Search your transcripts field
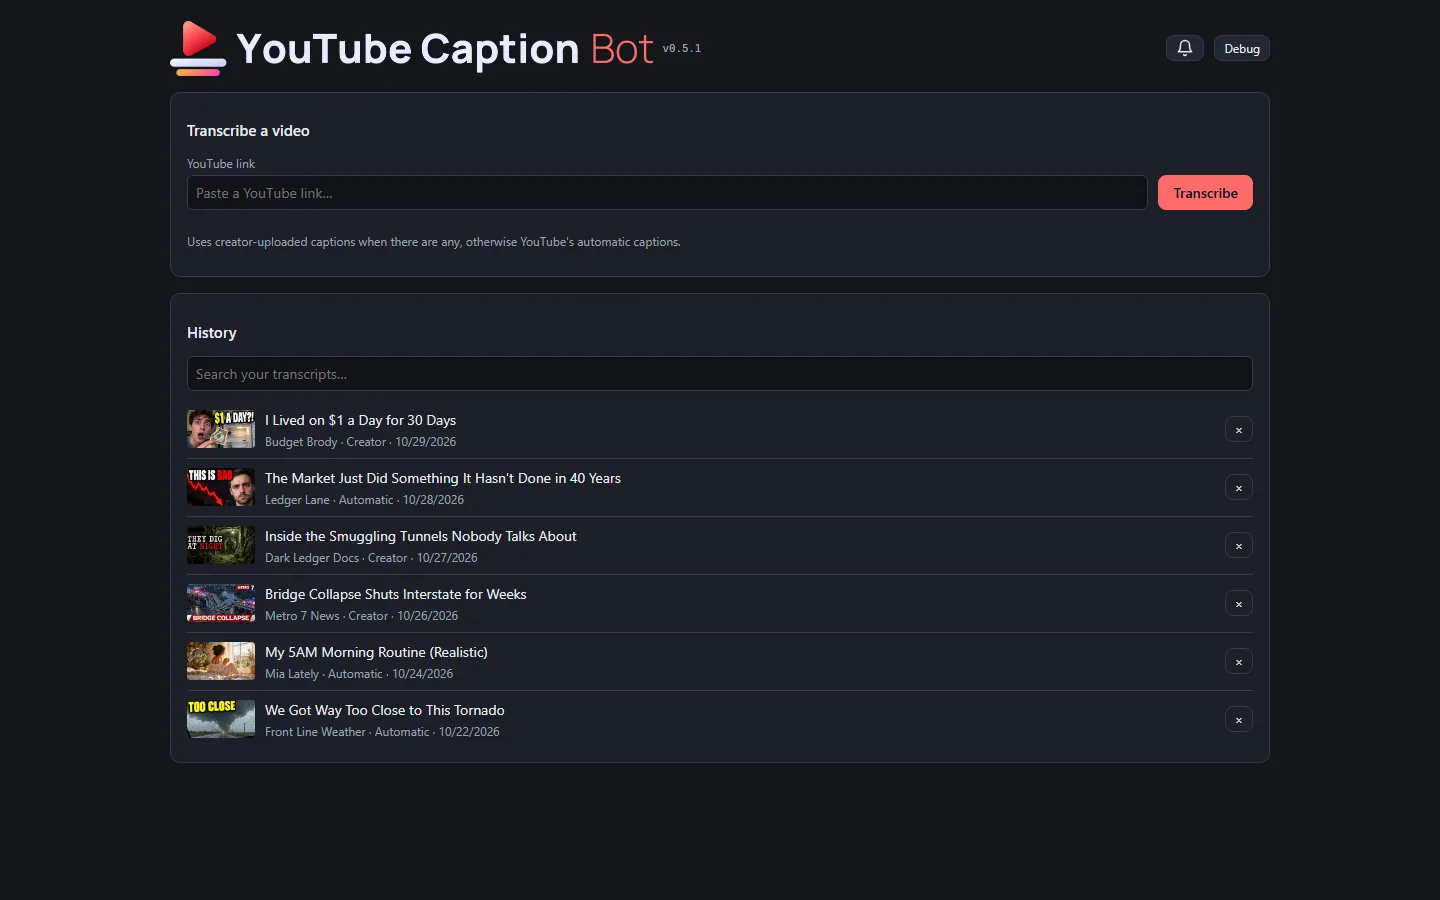 click(x=720, y=374)
